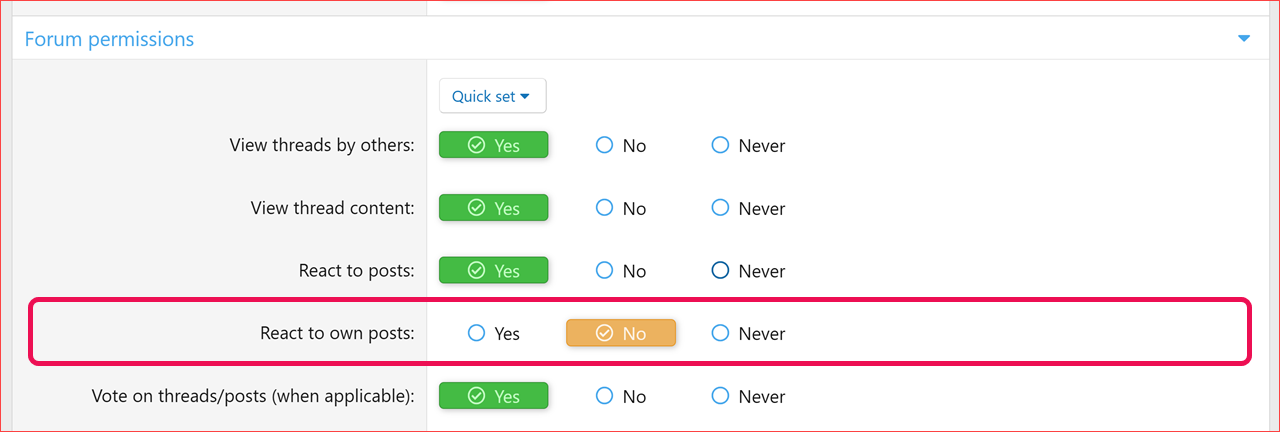Click the React to own posts label
The height and width of the screenshot is (432, 1280).
click(336, 333)
